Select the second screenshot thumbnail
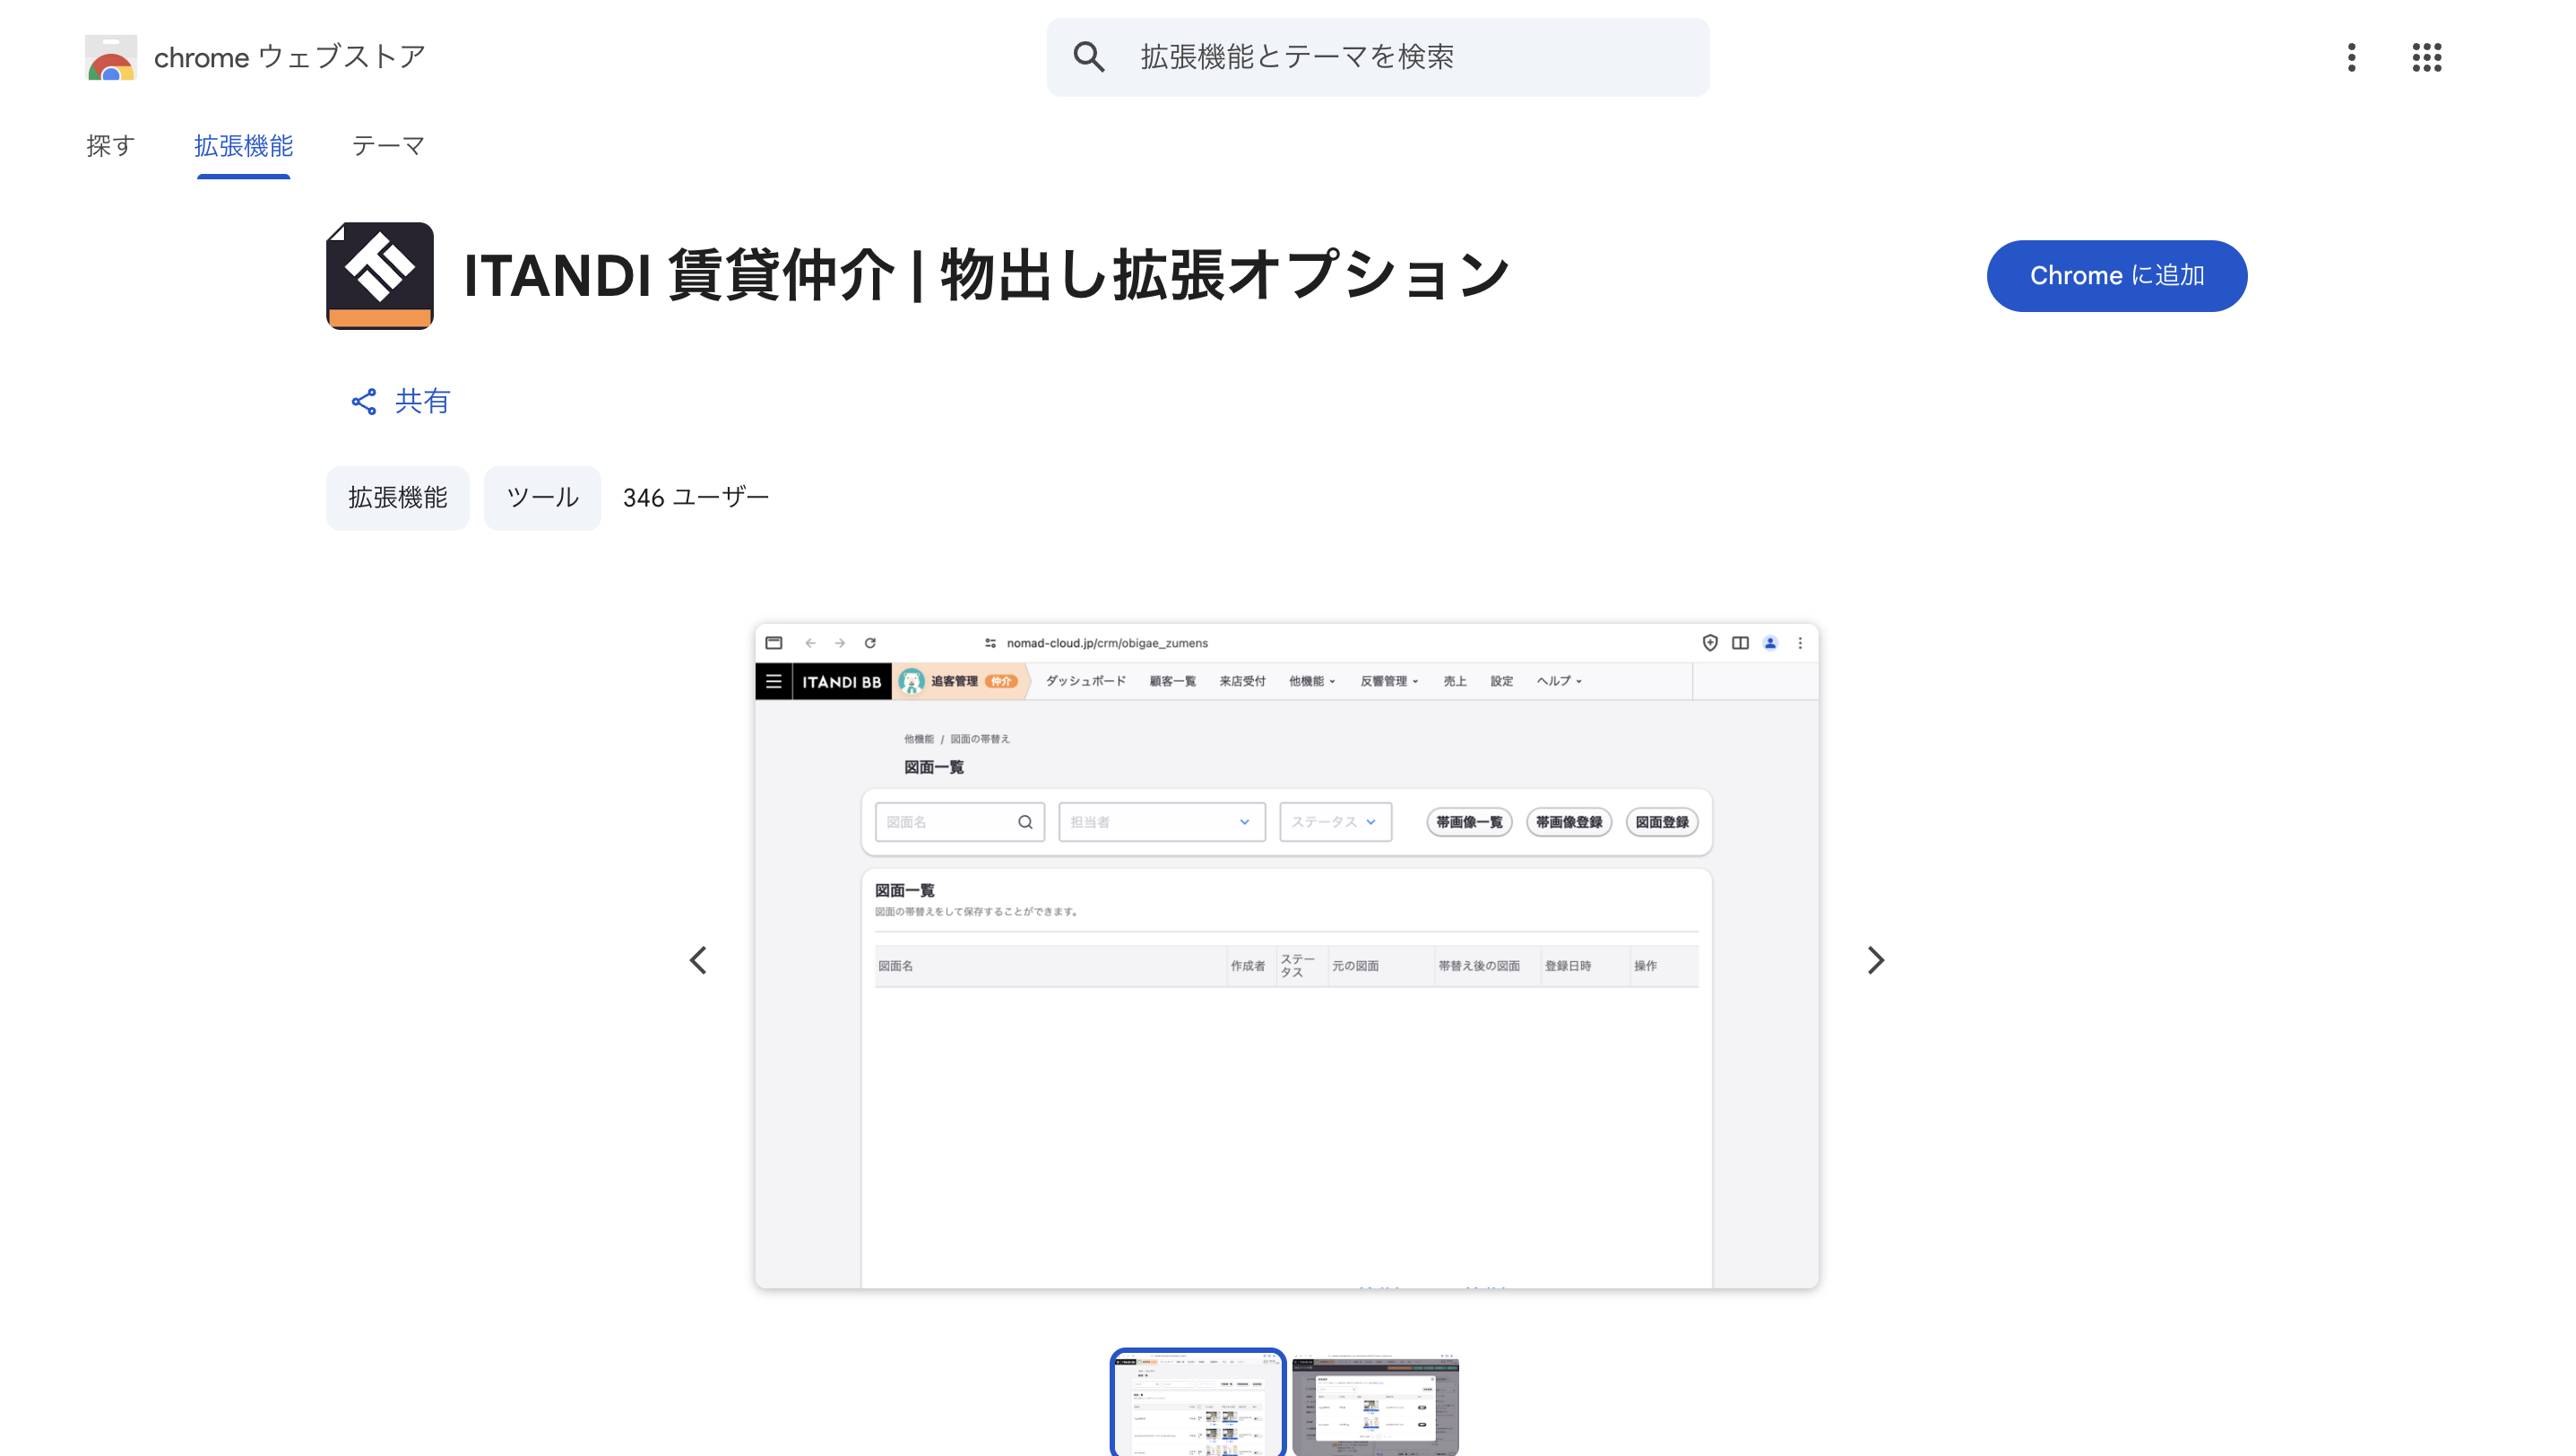This screenshot has height=1456, width=2576. [x=1375, y=1405]
